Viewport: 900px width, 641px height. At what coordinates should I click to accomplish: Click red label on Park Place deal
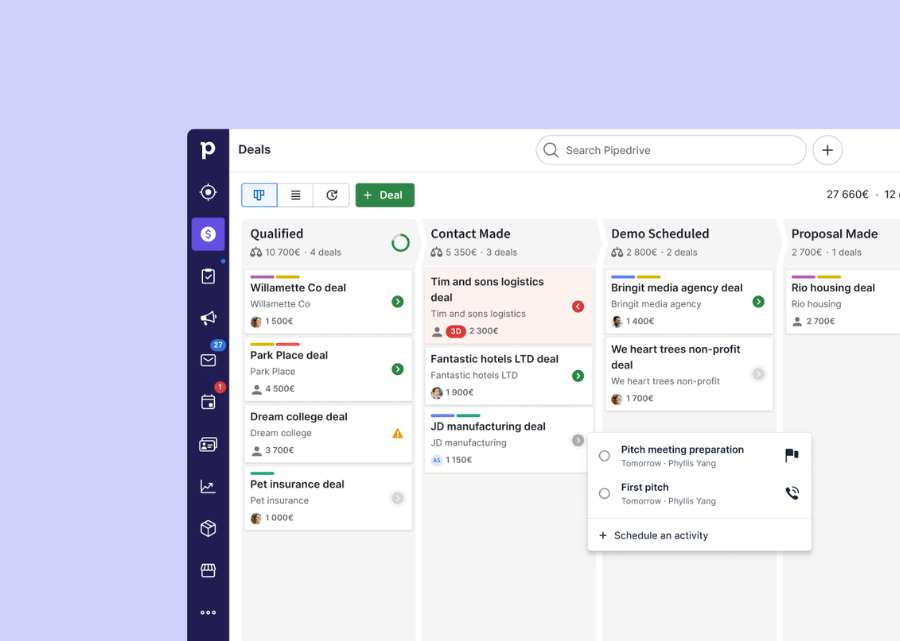tap(288, 344)
